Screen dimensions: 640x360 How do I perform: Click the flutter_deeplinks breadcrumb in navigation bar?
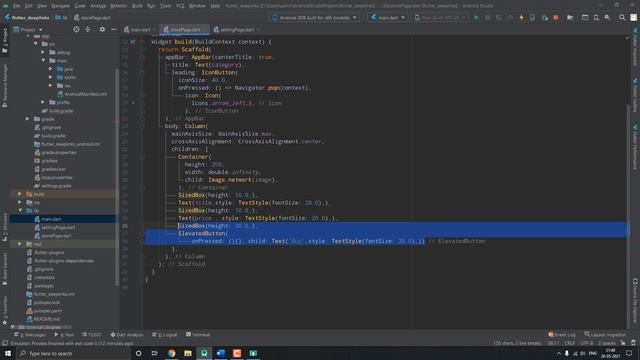point(27,18)
